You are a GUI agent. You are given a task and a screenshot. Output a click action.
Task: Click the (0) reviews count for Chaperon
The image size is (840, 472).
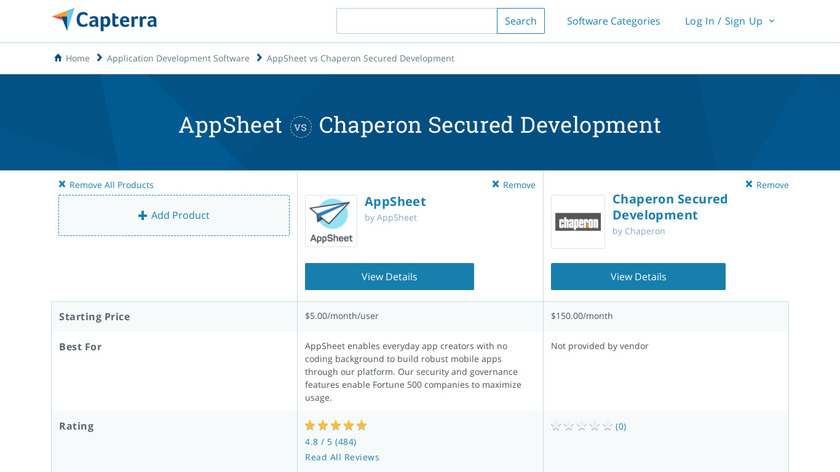tap(620, 426)
